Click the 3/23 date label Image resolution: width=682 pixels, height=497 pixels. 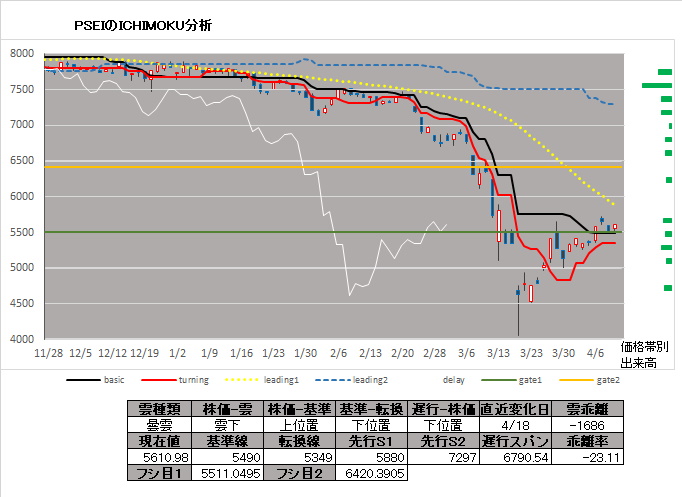pos(532,353)
